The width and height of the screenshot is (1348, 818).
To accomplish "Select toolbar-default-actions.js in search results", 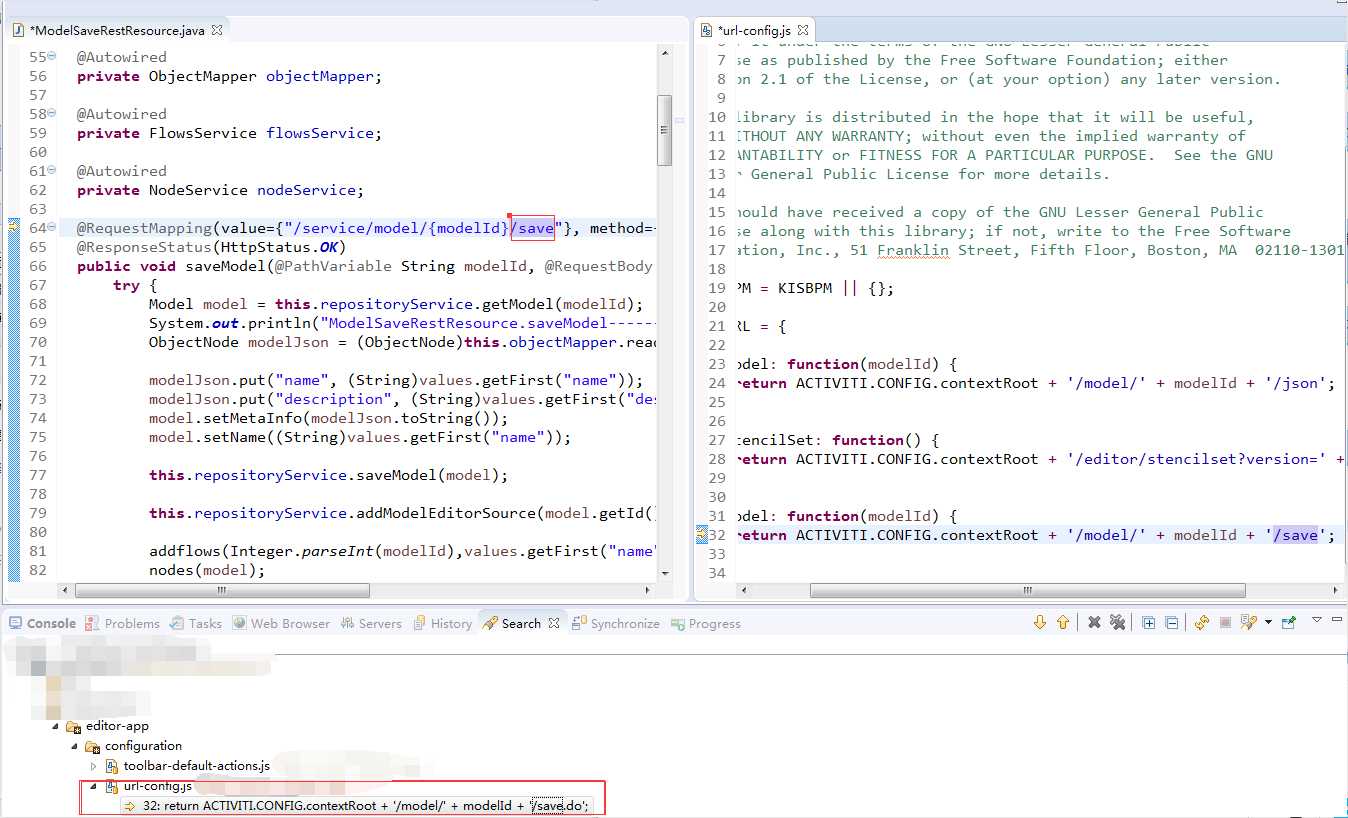I will (x=197, y=766).
